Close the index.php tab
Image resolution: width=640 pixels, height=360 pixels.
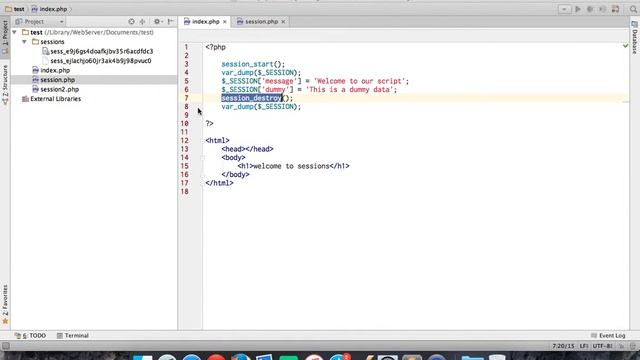(224, 22)
